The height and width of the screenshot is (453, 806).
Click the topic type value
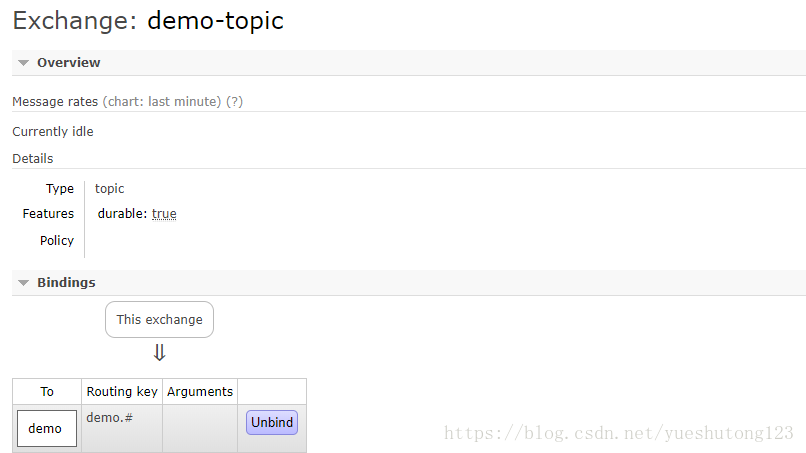(110, 189)
